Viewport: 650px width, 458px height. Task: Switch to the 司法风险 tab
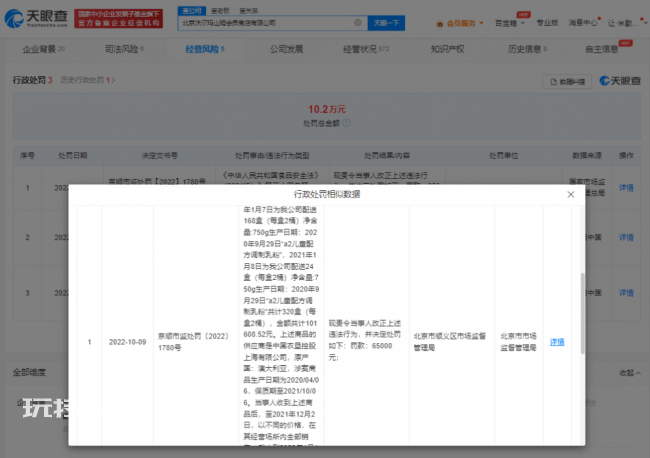(124, 49)
